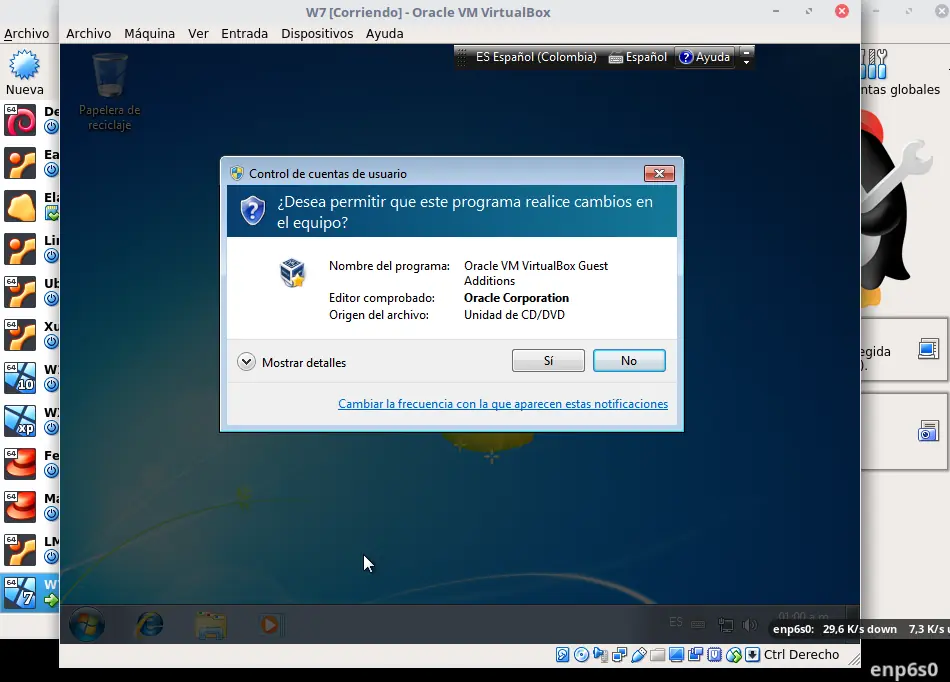This screenshot has width=950, height=682.
Task: Click the Sí button in UAC dialog
Action: click(548, 360)
